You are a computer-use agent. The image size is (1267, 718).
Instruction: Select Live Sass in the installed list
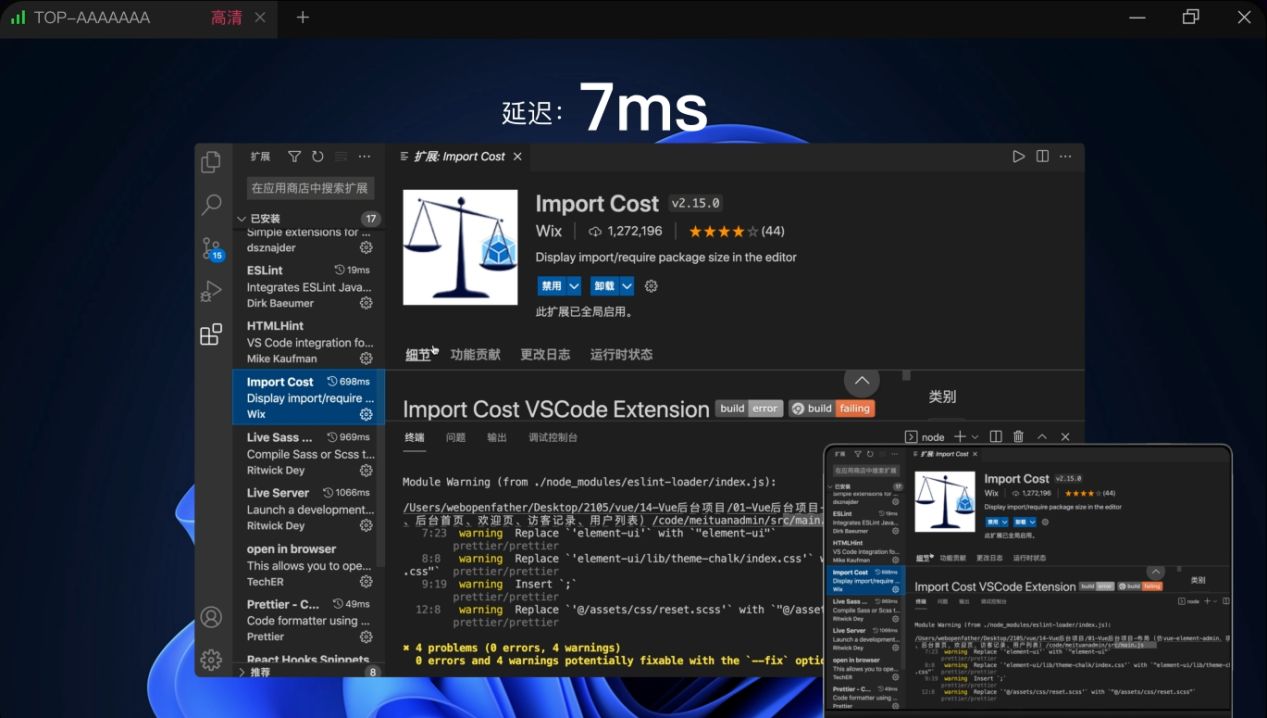coord(309,453)
